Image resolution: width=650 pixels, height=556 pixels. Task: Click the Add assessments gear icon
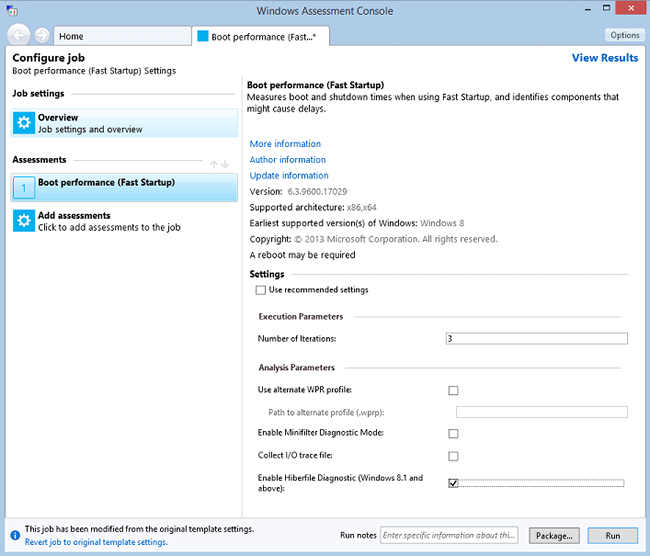tap(24, 221)
